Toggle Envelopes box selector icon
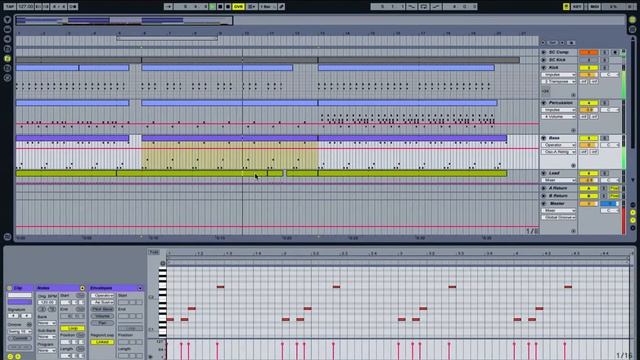 click(x=140, y=288)
